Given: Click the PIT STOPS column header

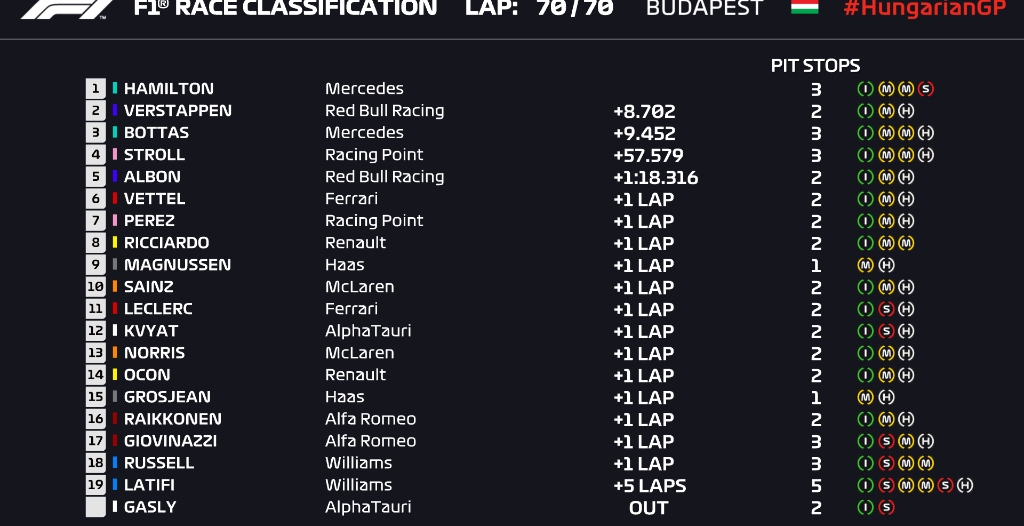Looking at the screenshot, I should pyautogui.click(x=815, y=65).
